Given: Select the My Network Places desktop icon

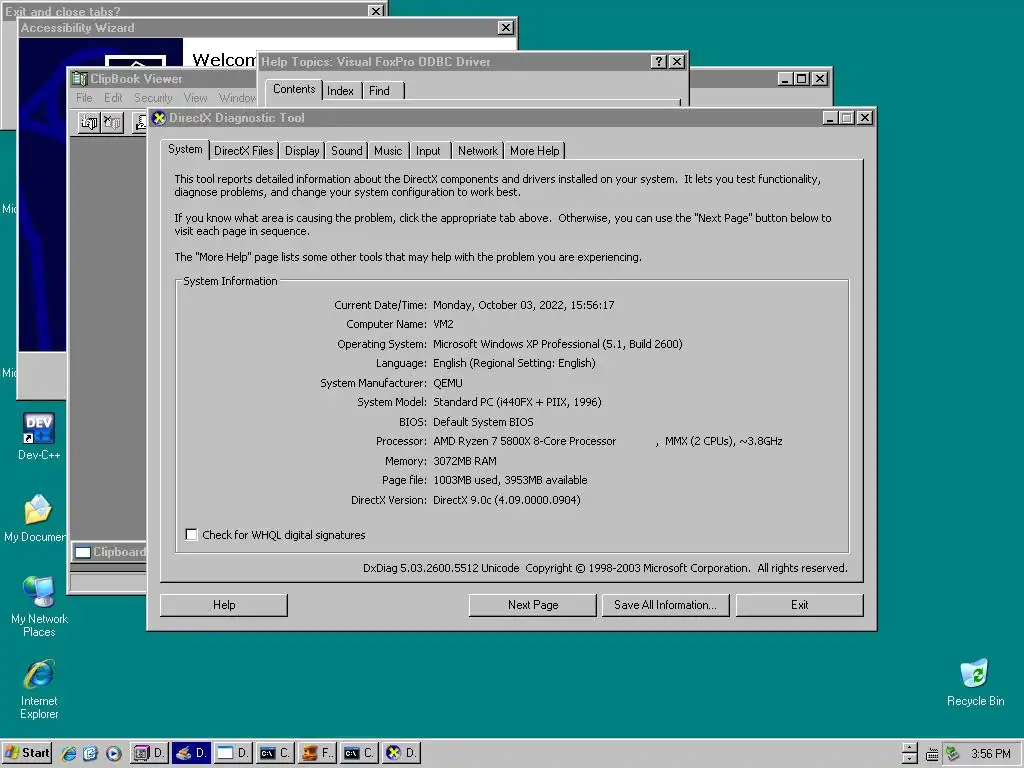Looking at the screenshot, I should click(x=39, y=607).
